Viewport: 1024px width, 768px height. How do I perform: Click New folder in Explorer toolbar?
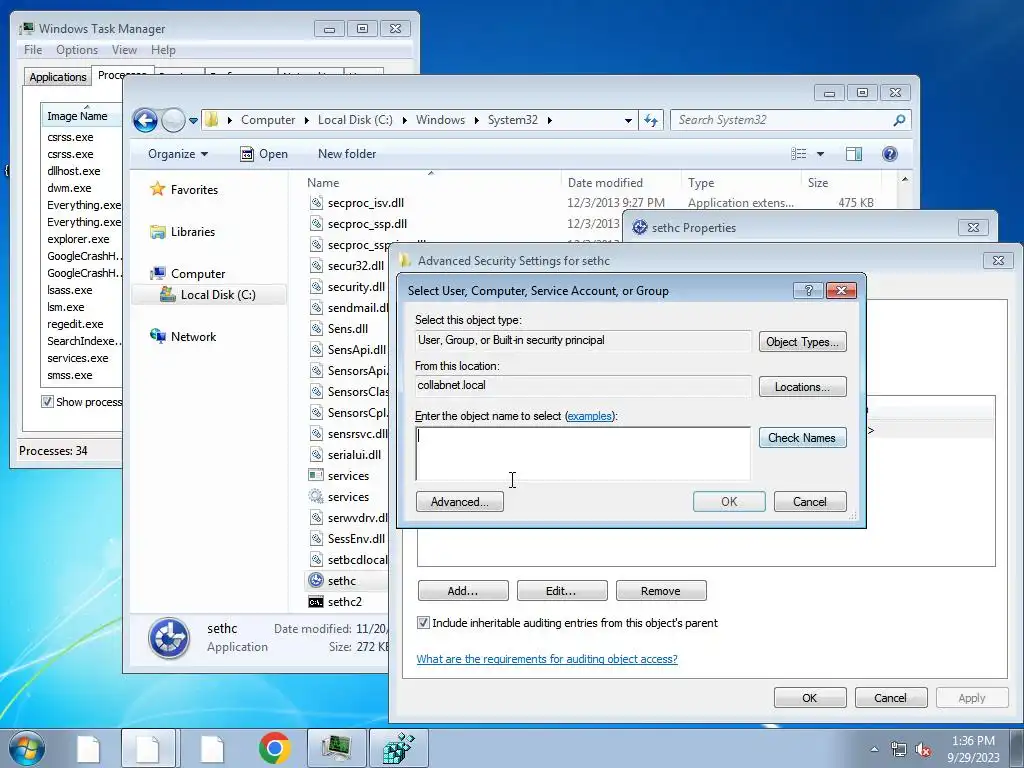pyautogui.click(x=347, y=154)
